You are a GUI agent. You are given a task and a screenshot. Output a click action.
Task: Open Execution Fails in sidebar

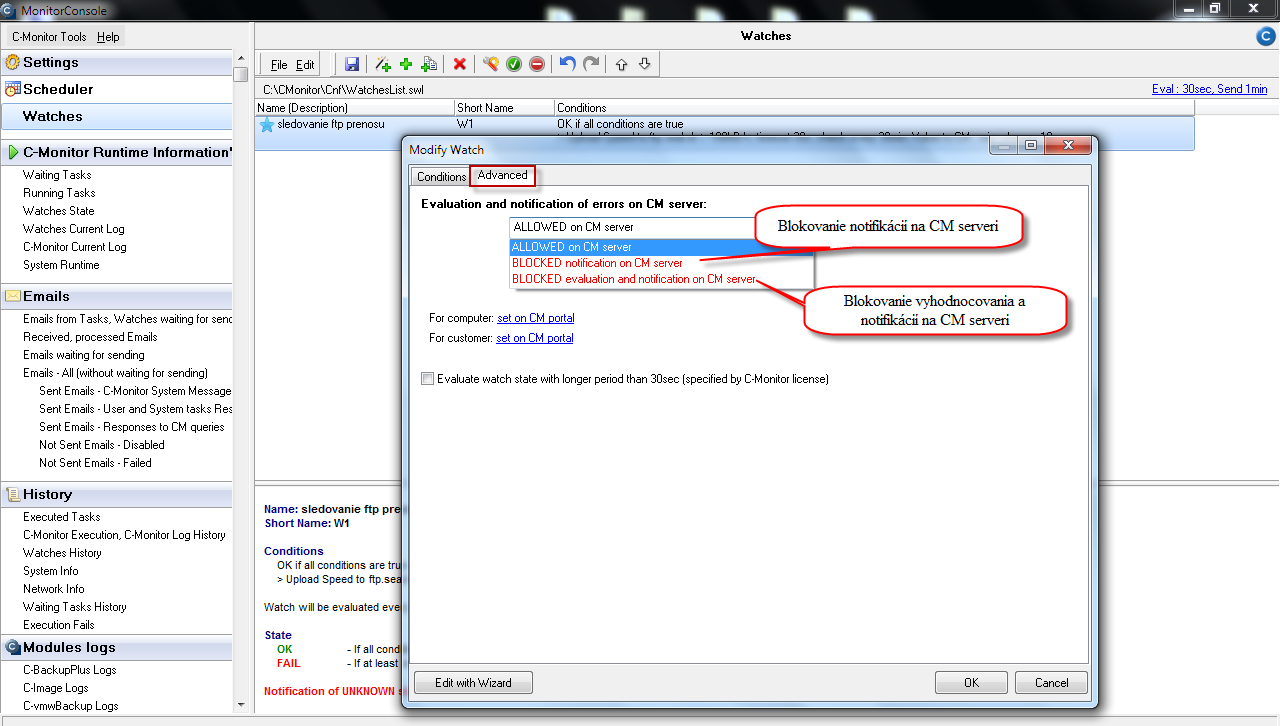click(58, 625)
